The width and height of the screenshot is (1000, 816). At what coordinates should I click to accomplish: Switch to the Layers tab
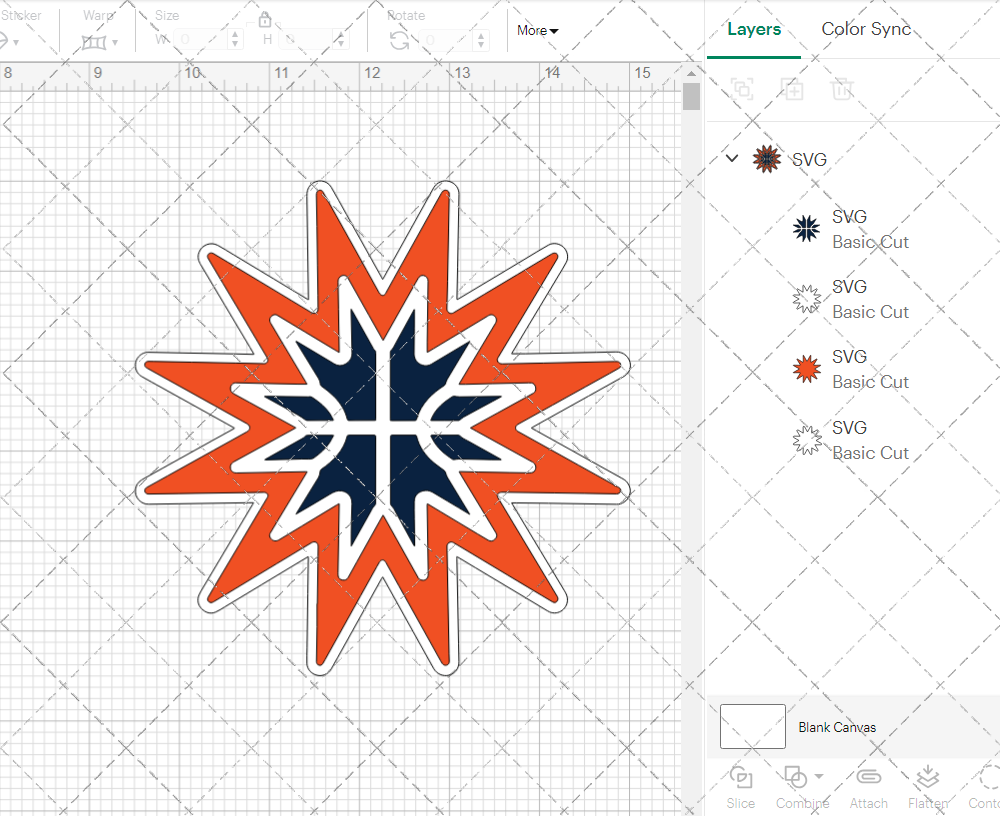point(754,29)
